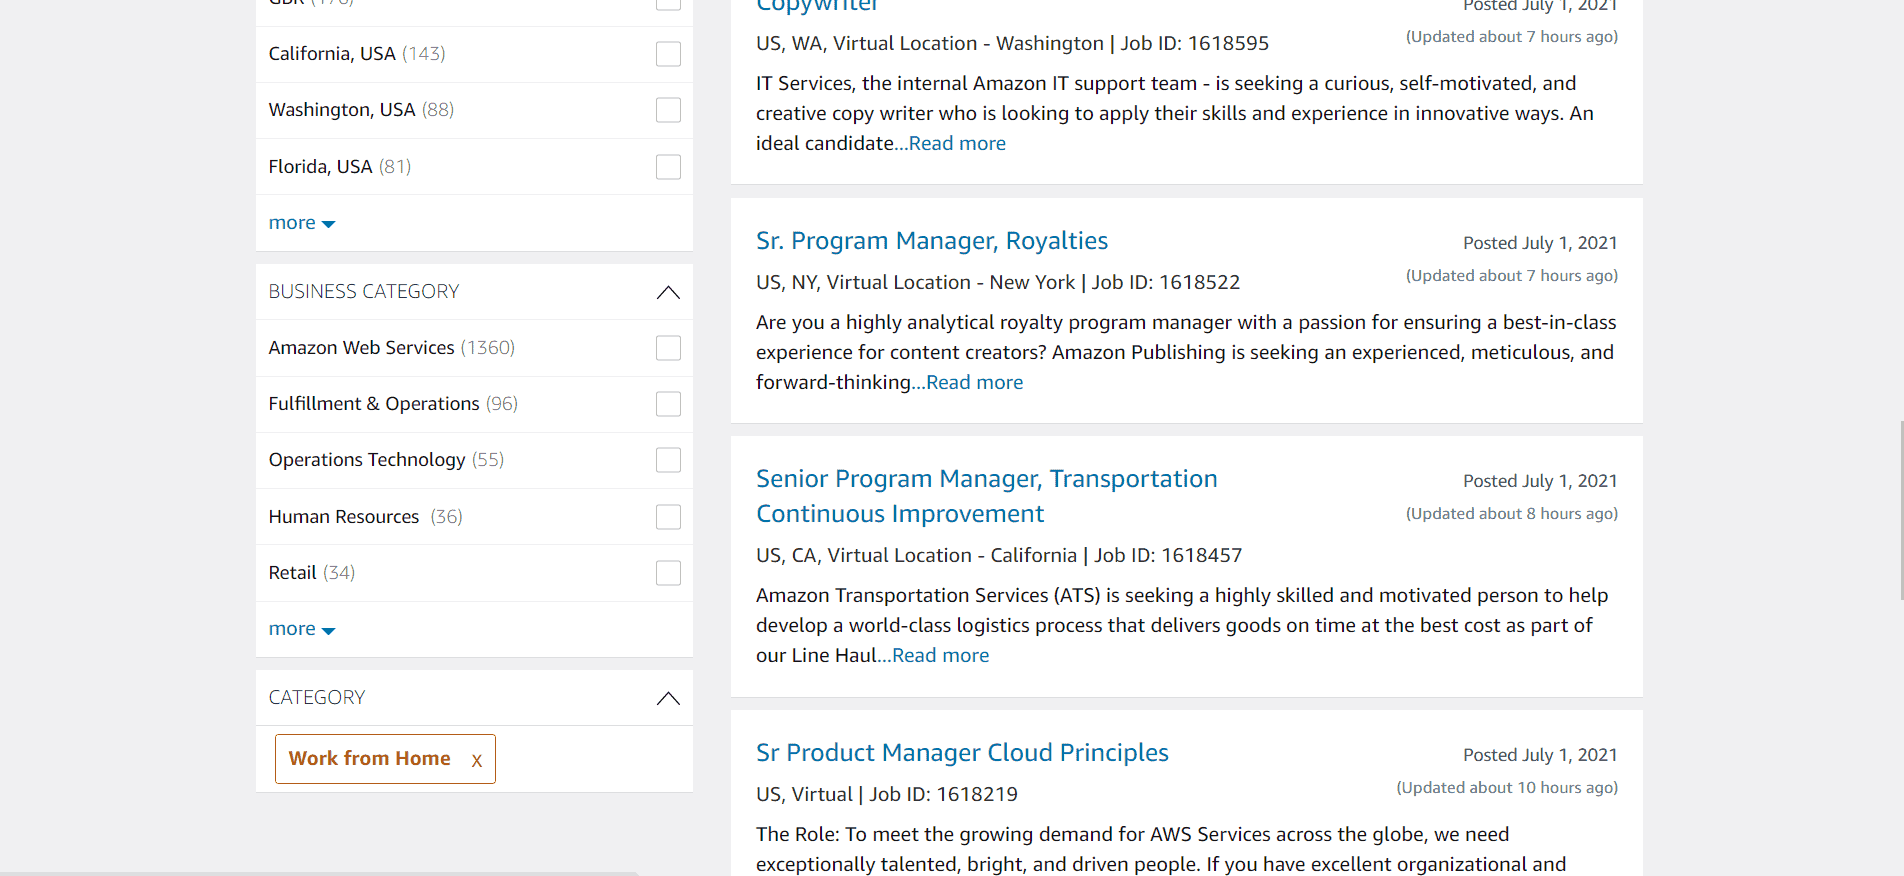The image size is (1904, 876).
Task: Open the Sr. Program Manager, Royalties job posting
Action: tap(931, 240)
